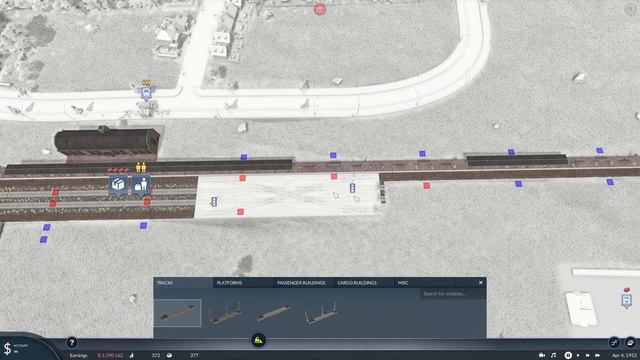This screenshot has width=640, height=360.
Task: Select the bus stop marker on the road
Action: [146, 93]
